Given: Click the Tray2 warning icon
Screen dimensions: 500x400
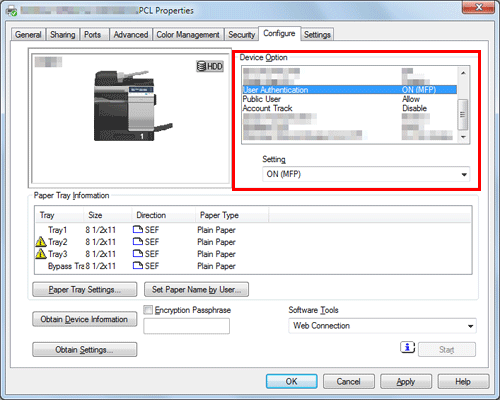Looking at the screenshot, I should click(x=41, y=242).
